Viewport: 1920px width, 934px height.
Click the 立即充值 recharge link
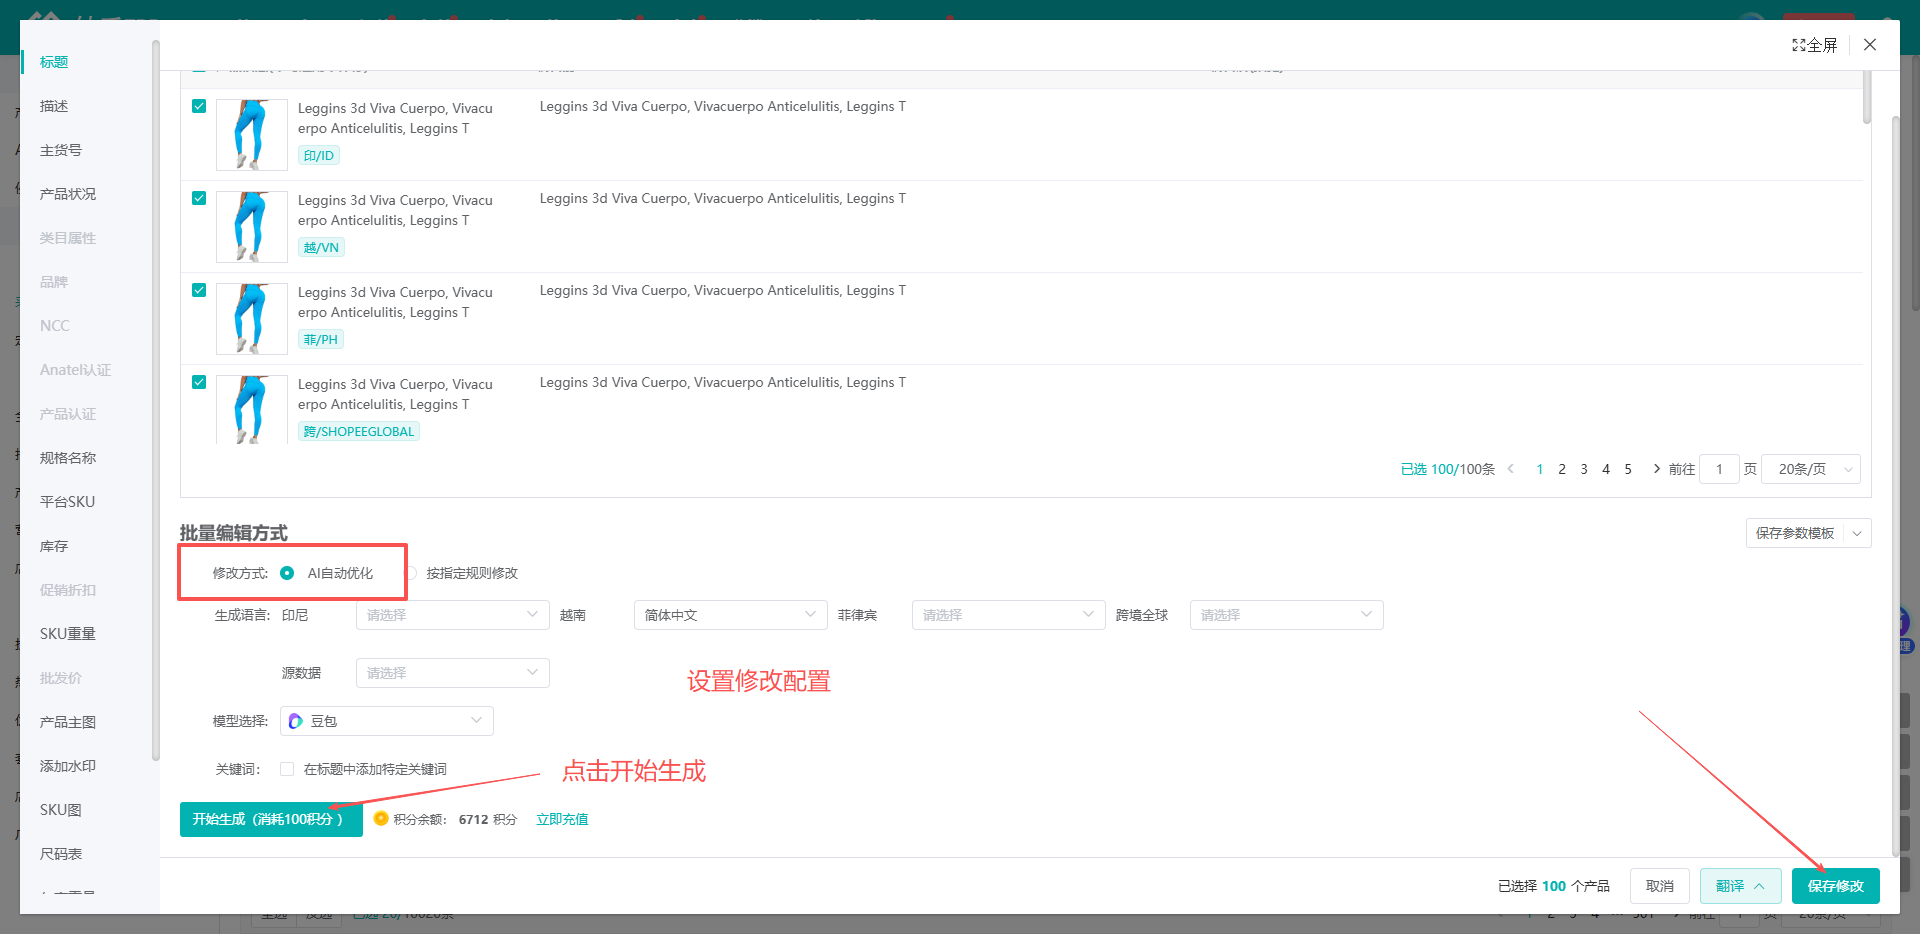[562, 819]
